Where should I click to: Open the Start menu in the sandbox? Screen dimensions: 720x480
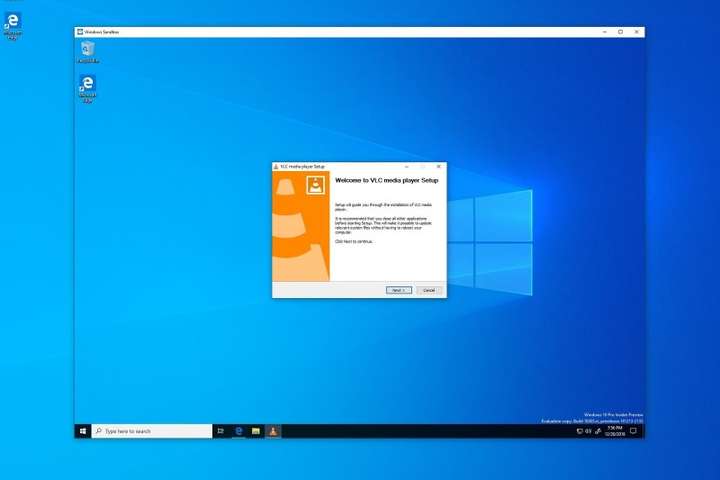(x=82, y=431)
